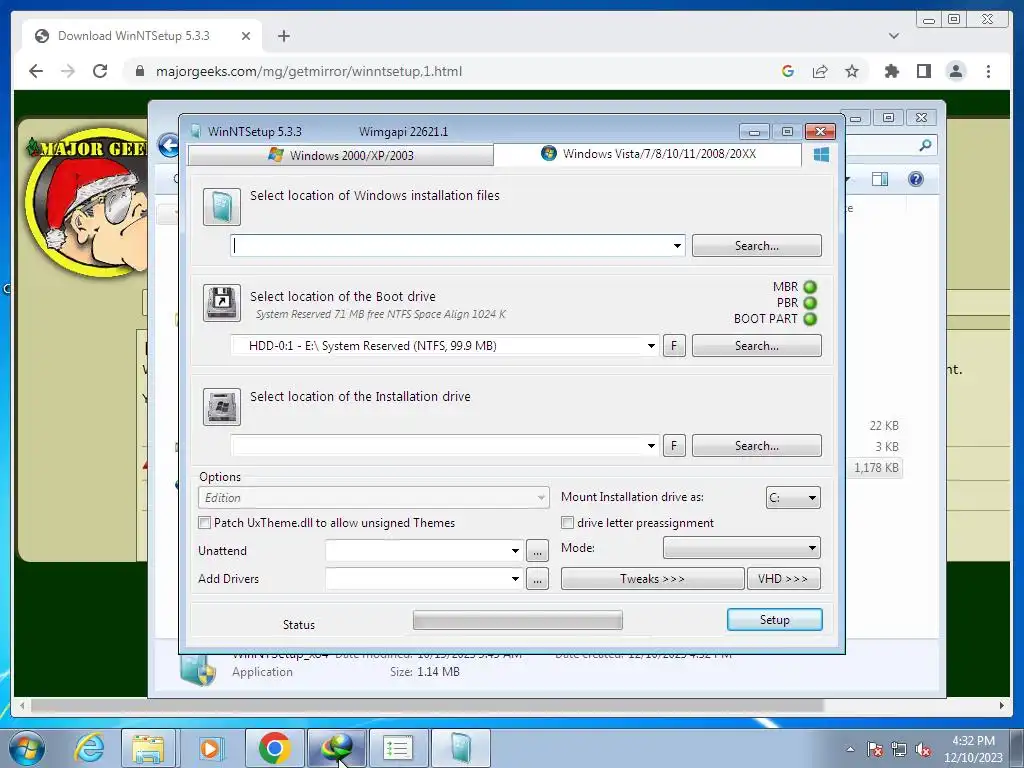
Task: Open Tweaks >>> panel
Action: coord(652,579)
